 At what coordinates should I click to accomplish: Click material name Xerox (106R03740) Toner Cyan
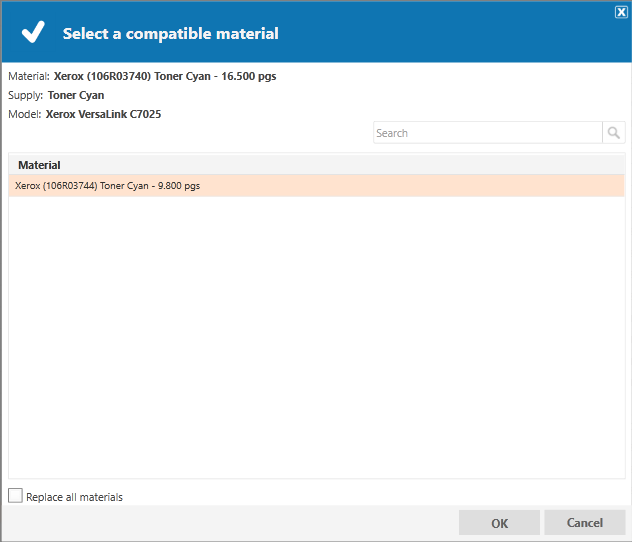(165, 76)
